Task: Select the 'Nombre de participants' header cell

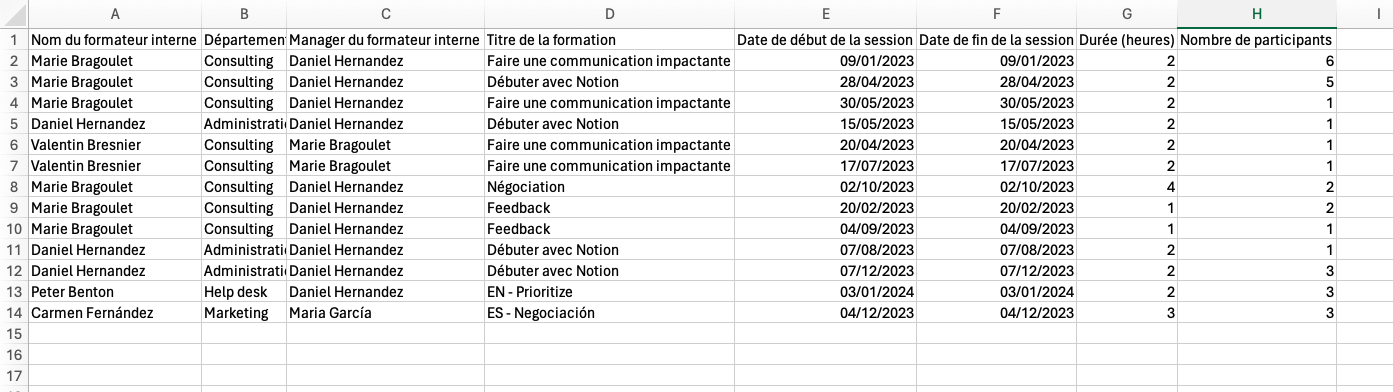Action: (1257, 40)
